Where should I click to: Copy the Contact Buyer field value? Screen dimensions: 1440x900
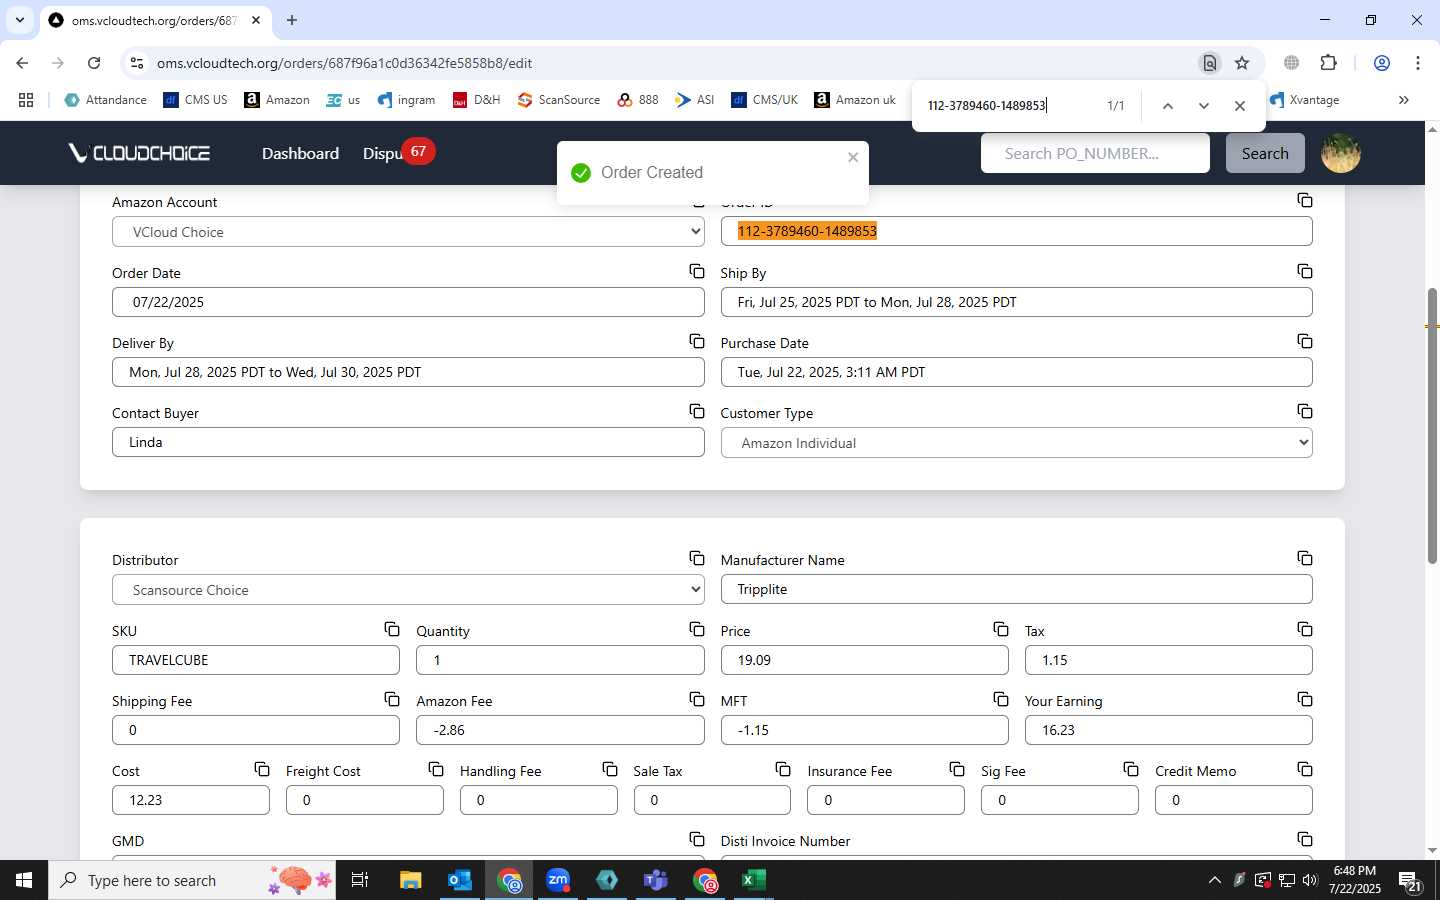(697, 411)
